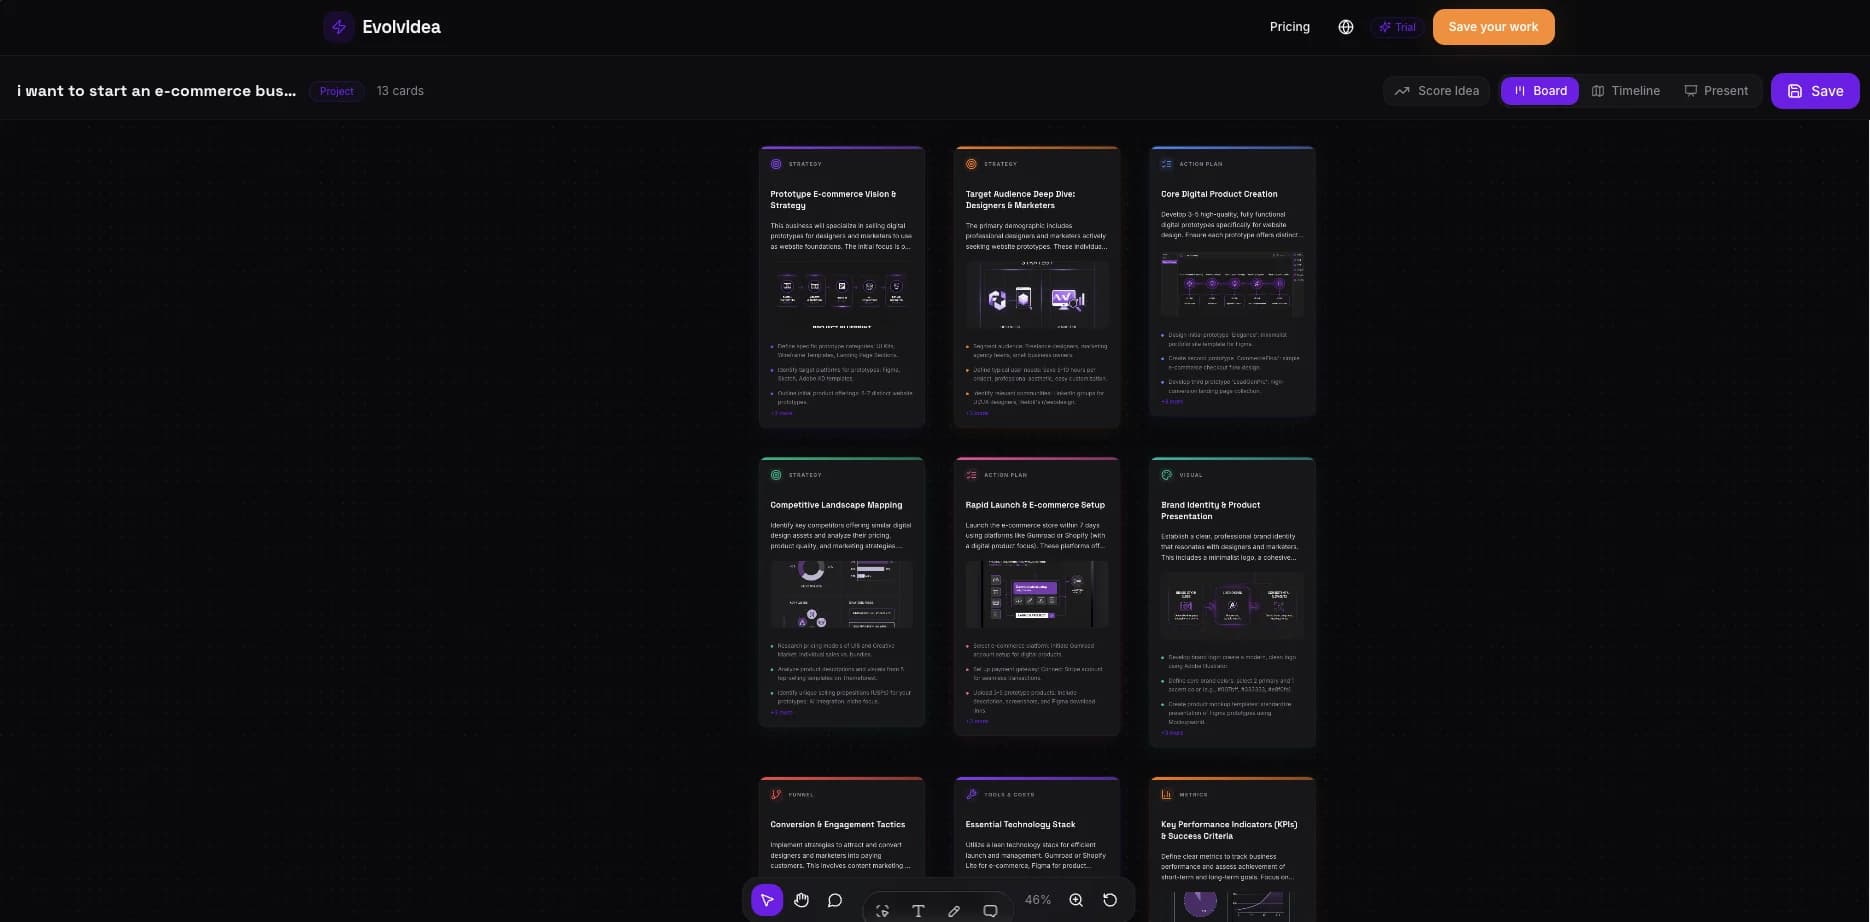Viewport: 1870px width, 922px height.
Task: Open Present mode
Action: [1716, 91]
